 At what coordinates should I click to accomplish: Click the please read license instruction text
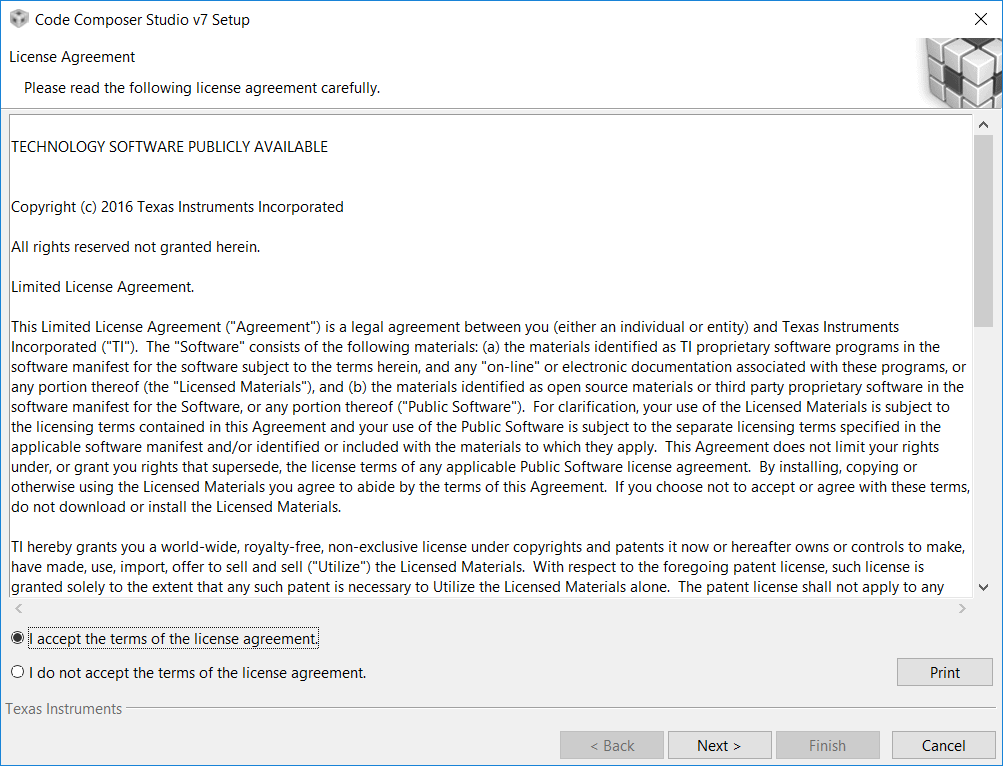[202, 88]
